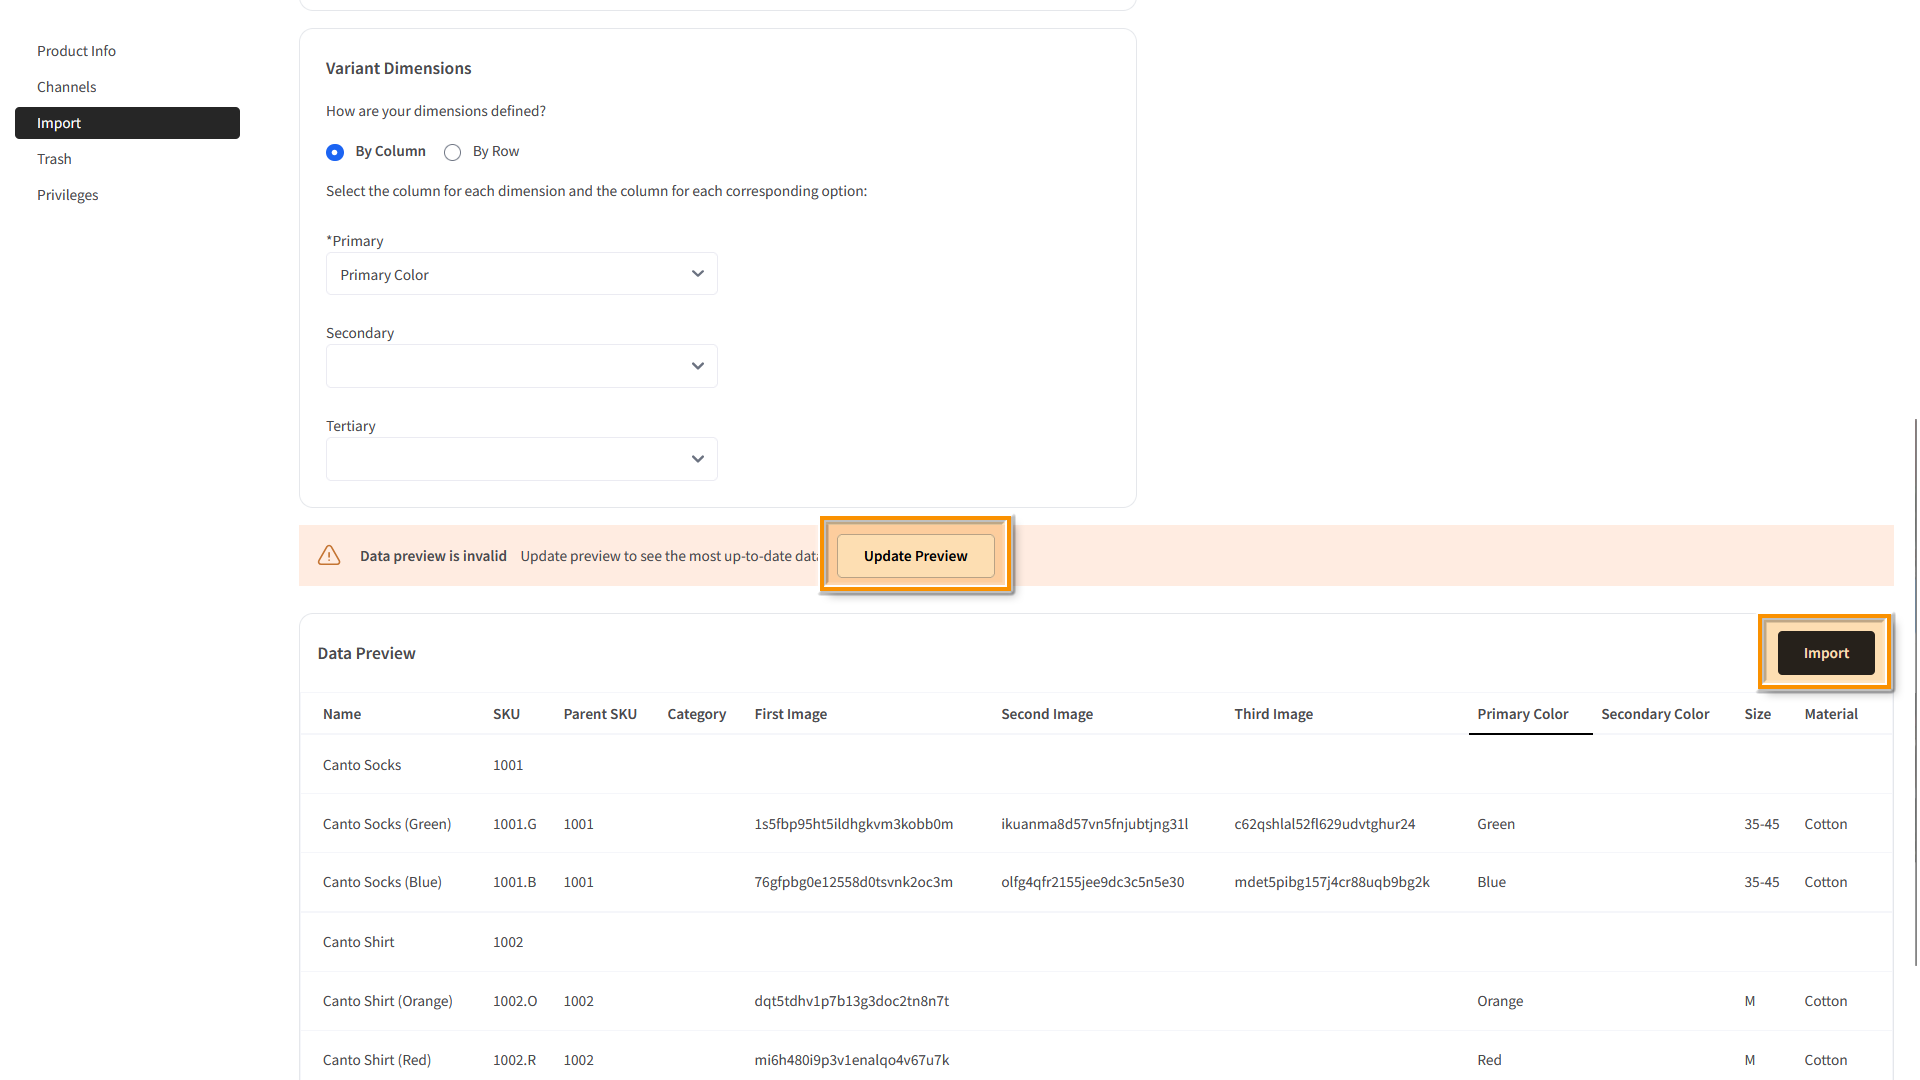Click the Primary Color column header

pyautogui.click(x=1522, y=714)
